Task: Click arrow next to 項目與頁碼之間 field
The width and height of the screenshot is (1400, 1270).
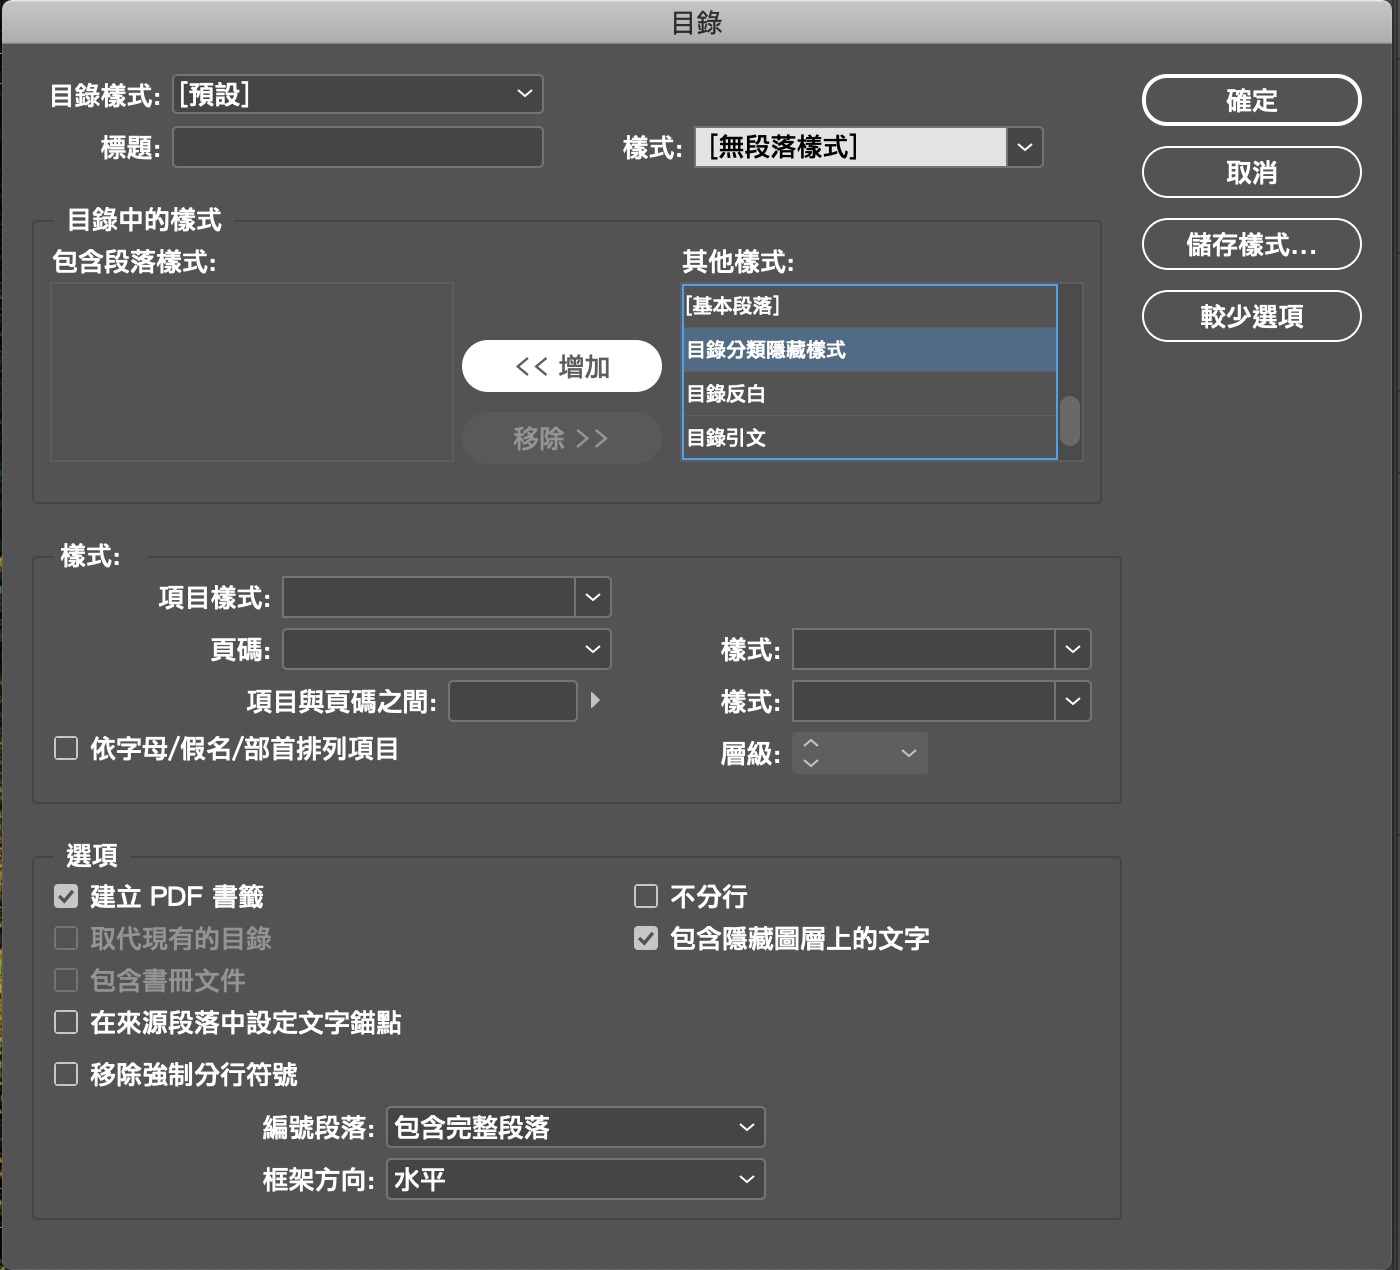Action: pyautogui.click(x=596, y=700)
